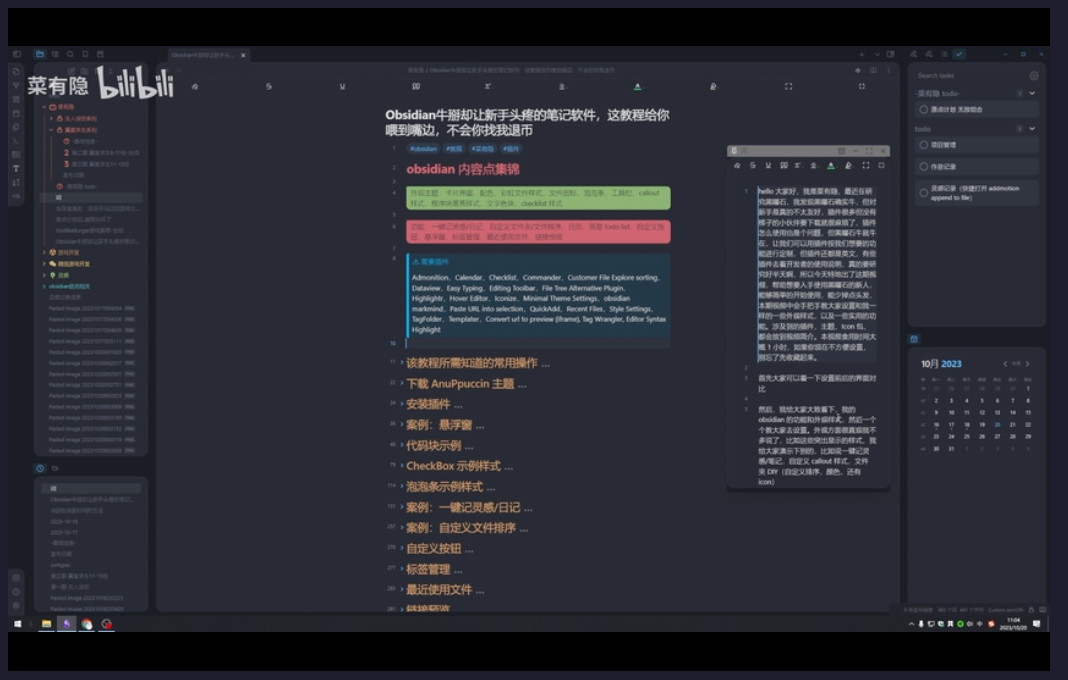
Task: Expand the 安装插件 heading fold arrow
Action: [402, 404]
